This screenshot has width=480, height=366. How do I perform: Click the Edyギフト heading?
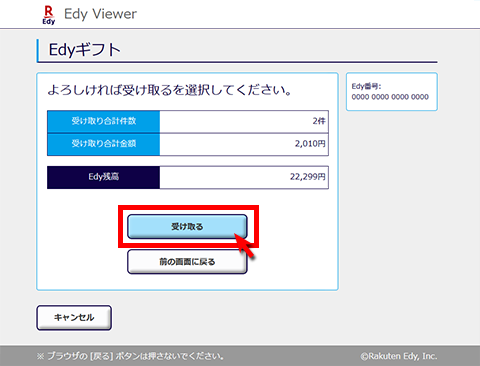click(84, 50)
